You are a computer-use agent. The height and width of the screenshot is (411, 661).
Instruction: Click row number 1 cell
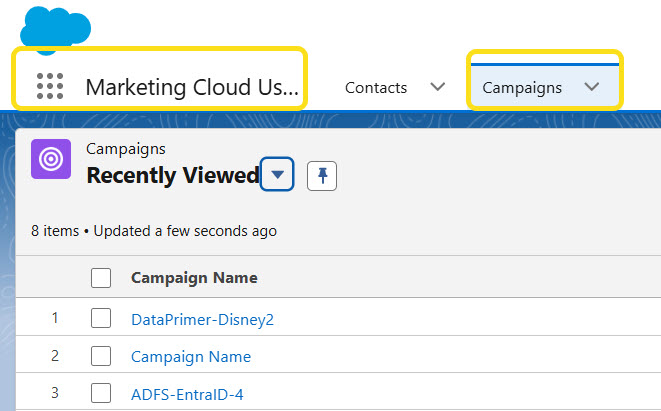click(55, 318)
